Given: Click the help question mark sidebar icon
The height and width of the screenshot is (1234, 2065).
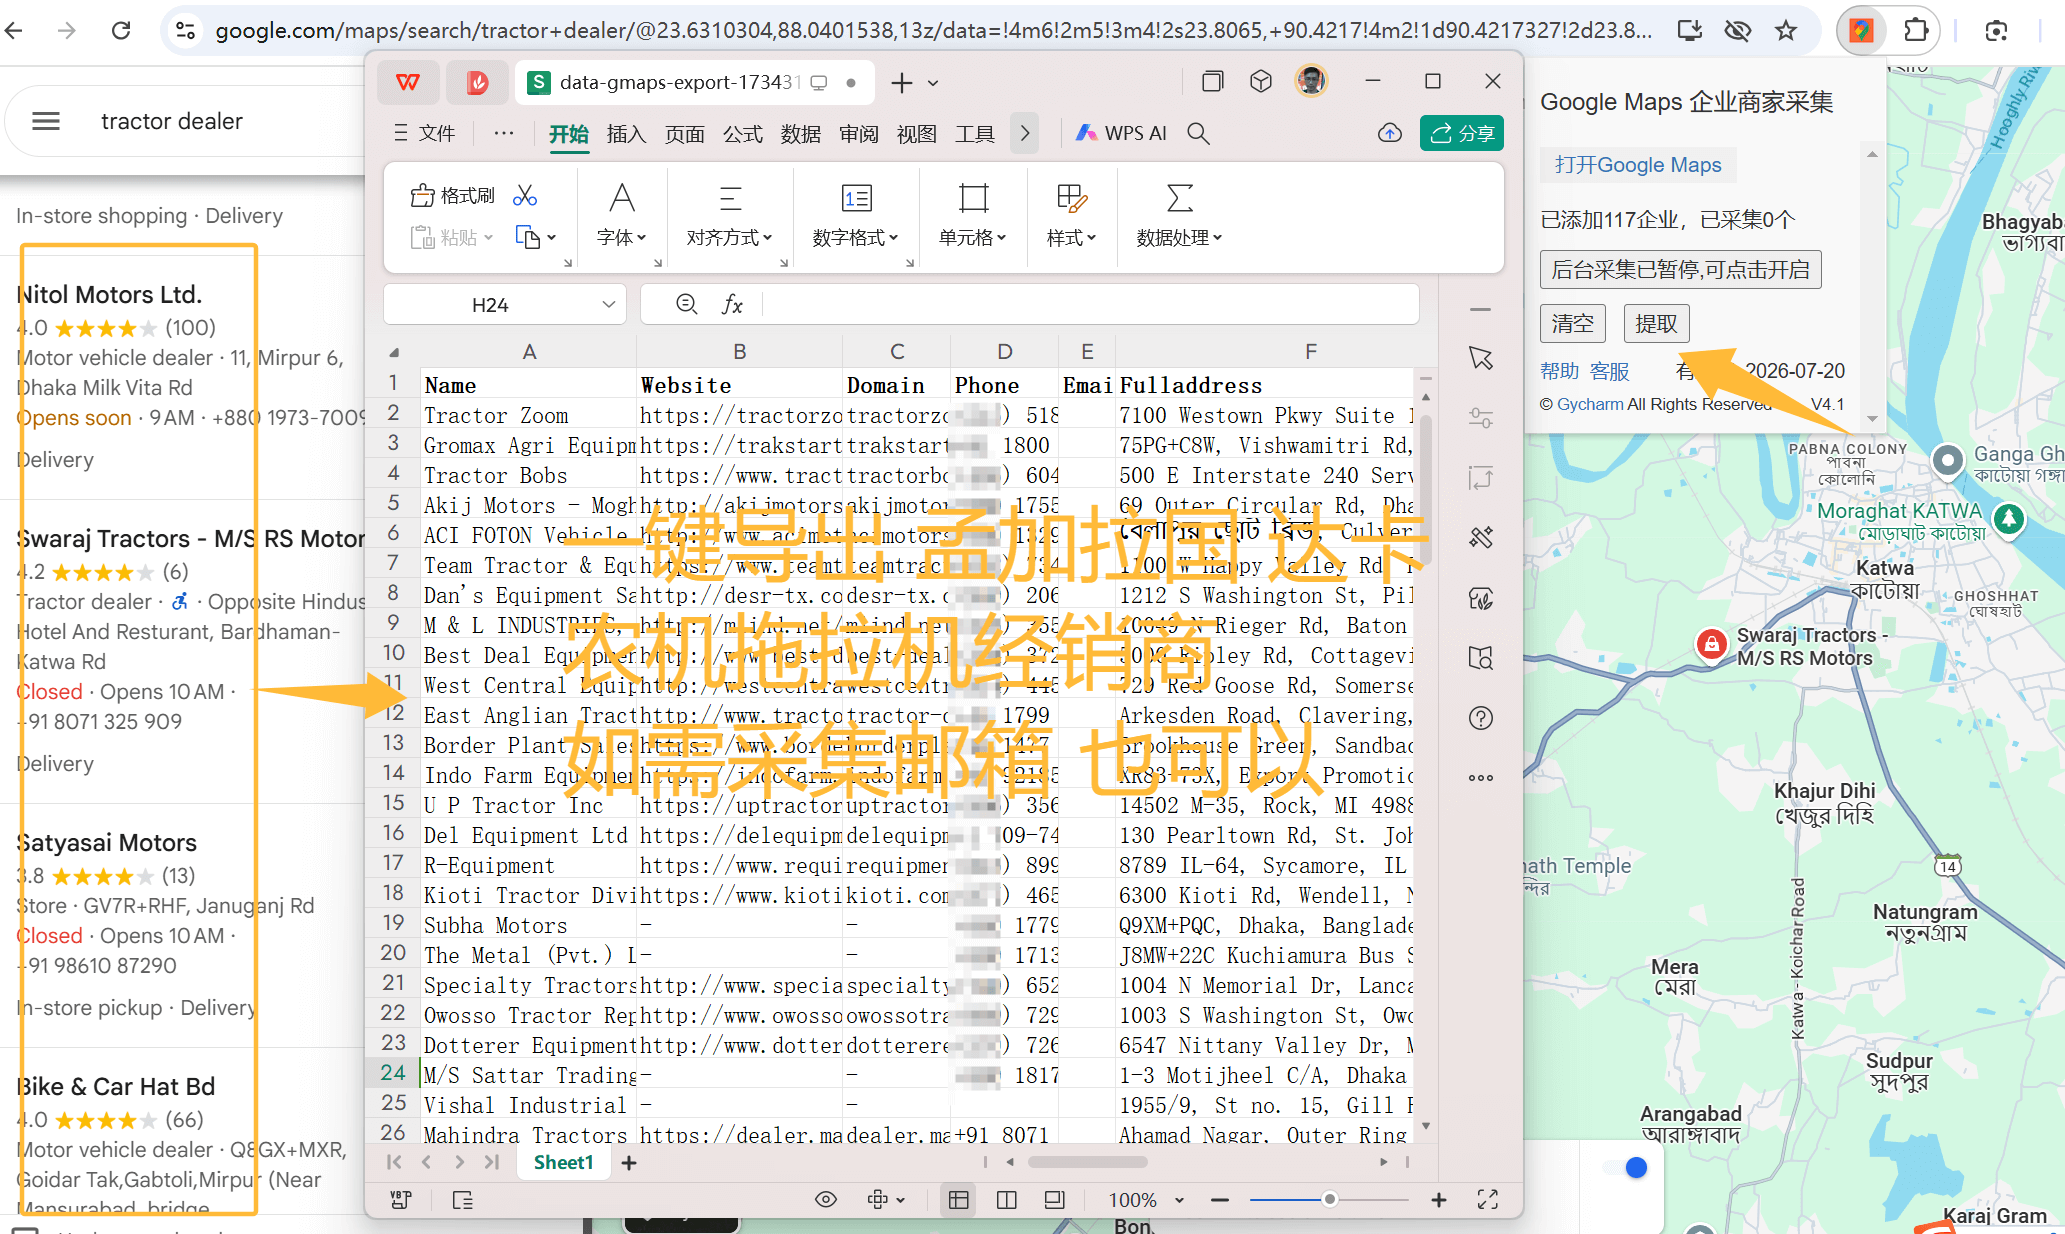Looking at the screenshot, I should pos(1481,718).
